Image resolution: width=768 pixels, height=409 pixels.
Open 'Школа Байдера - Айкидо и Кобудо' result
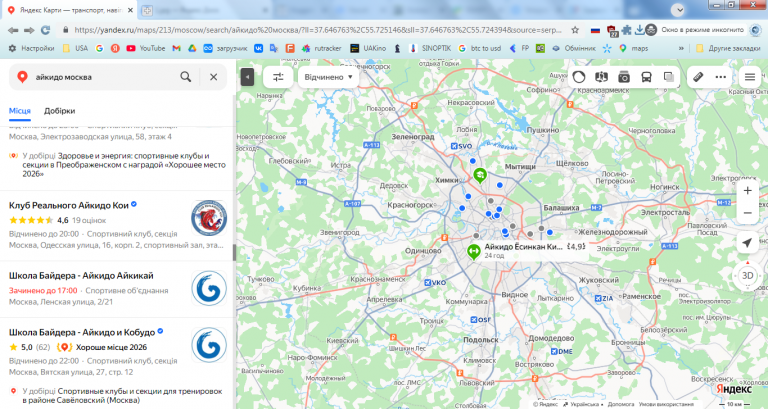tap(82, 332)
